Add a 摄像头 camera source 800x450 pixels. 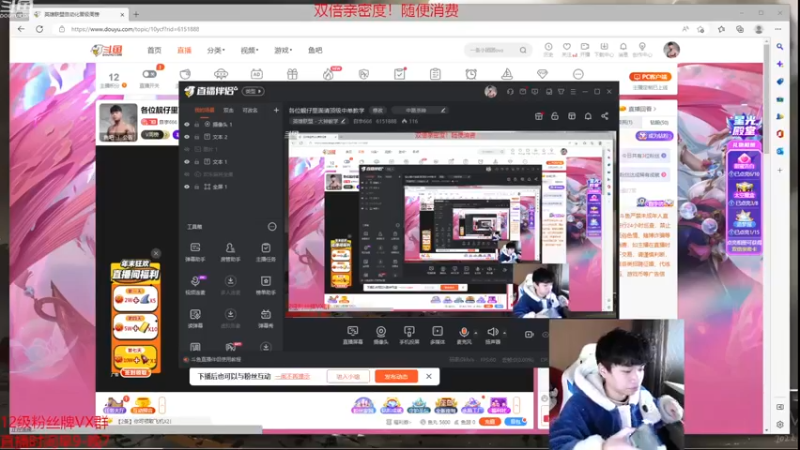pyautogui.click(x=381, y=335)
